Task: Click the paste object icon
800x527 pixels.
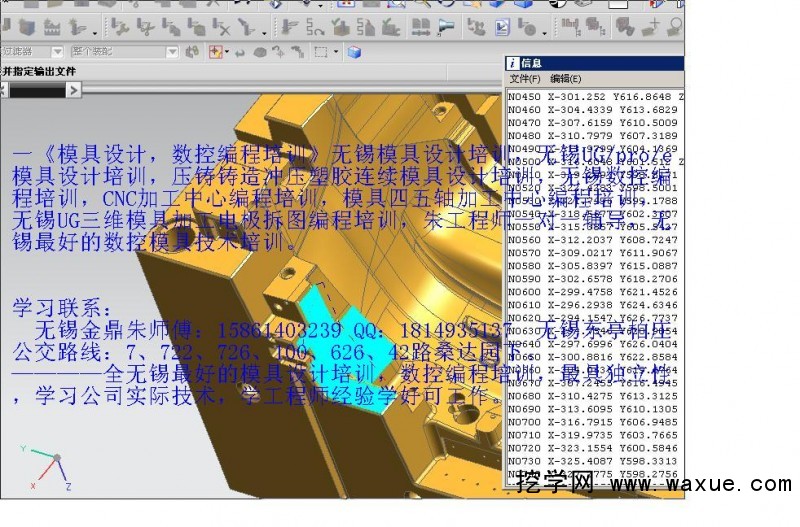Action: (196, 27)
